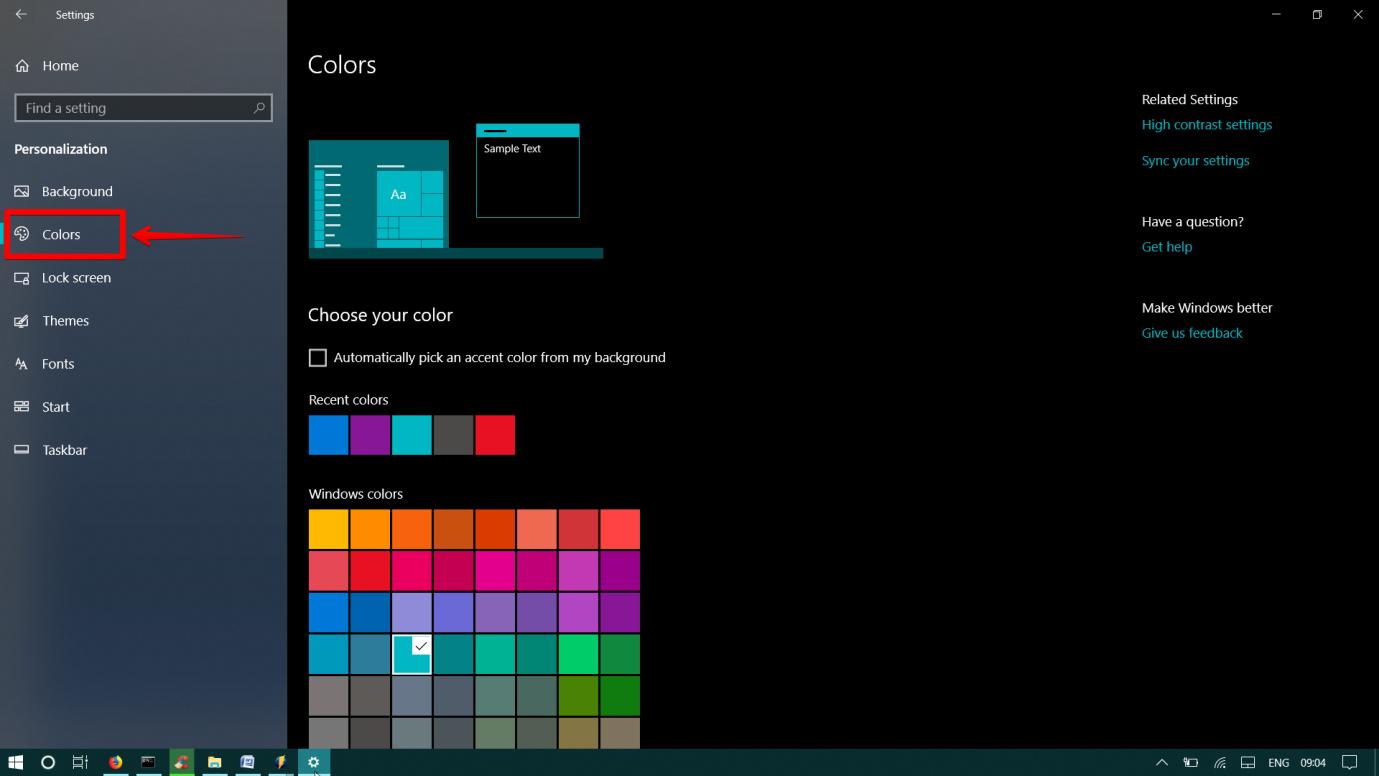Open Start menu personalization settings
This screenshot has width=1379, height=776.
tap(56, 407)
